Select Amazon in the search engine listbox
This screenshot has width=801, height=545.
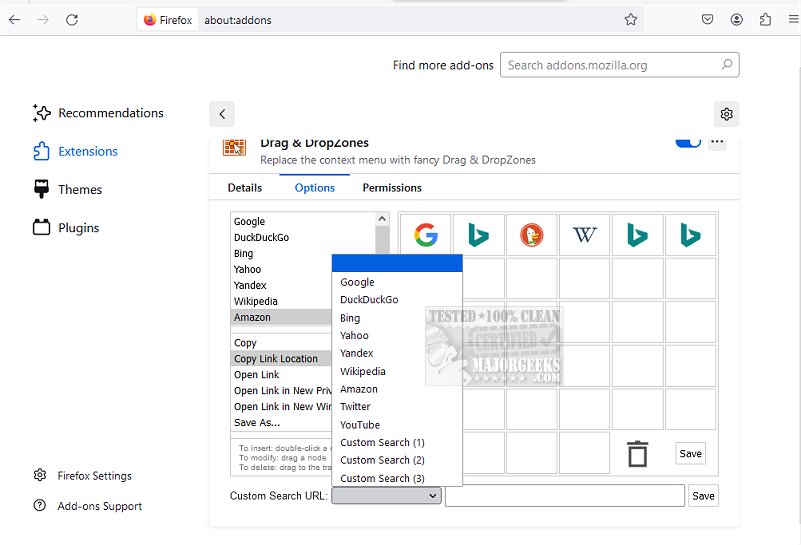pos(281,317)
